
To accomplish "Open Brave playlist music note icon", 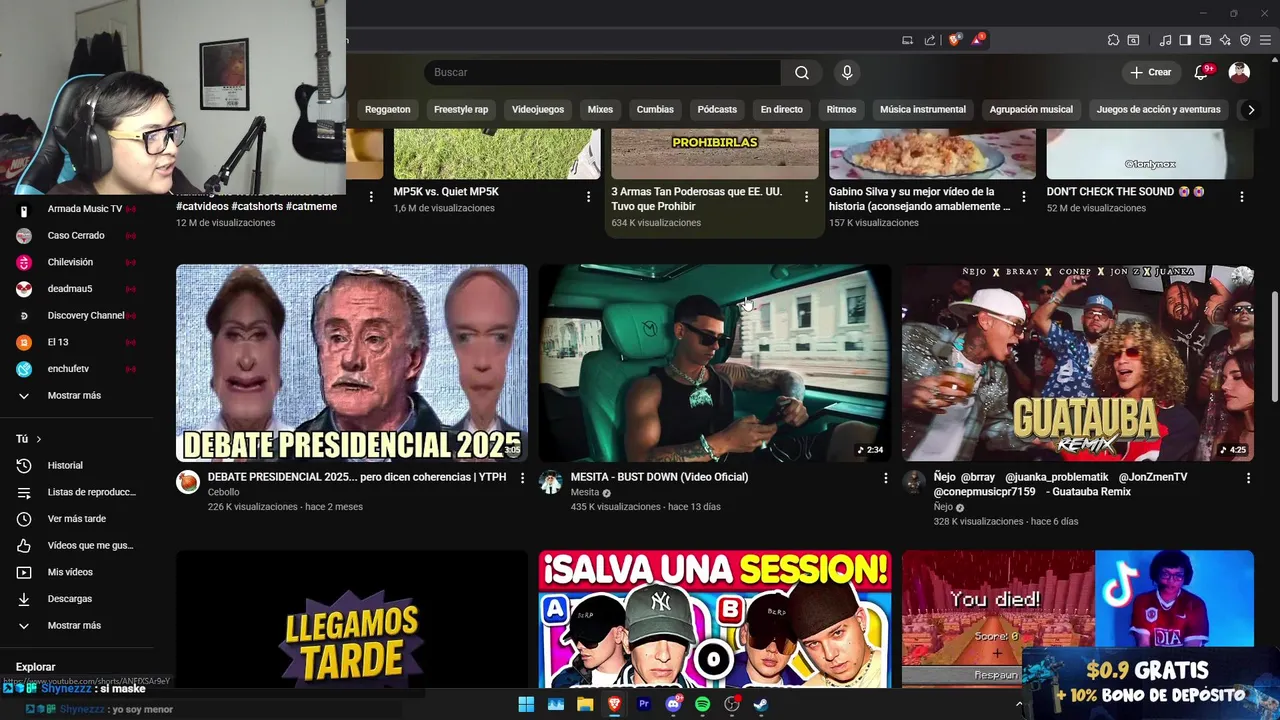I will (x=1165, y=40).
